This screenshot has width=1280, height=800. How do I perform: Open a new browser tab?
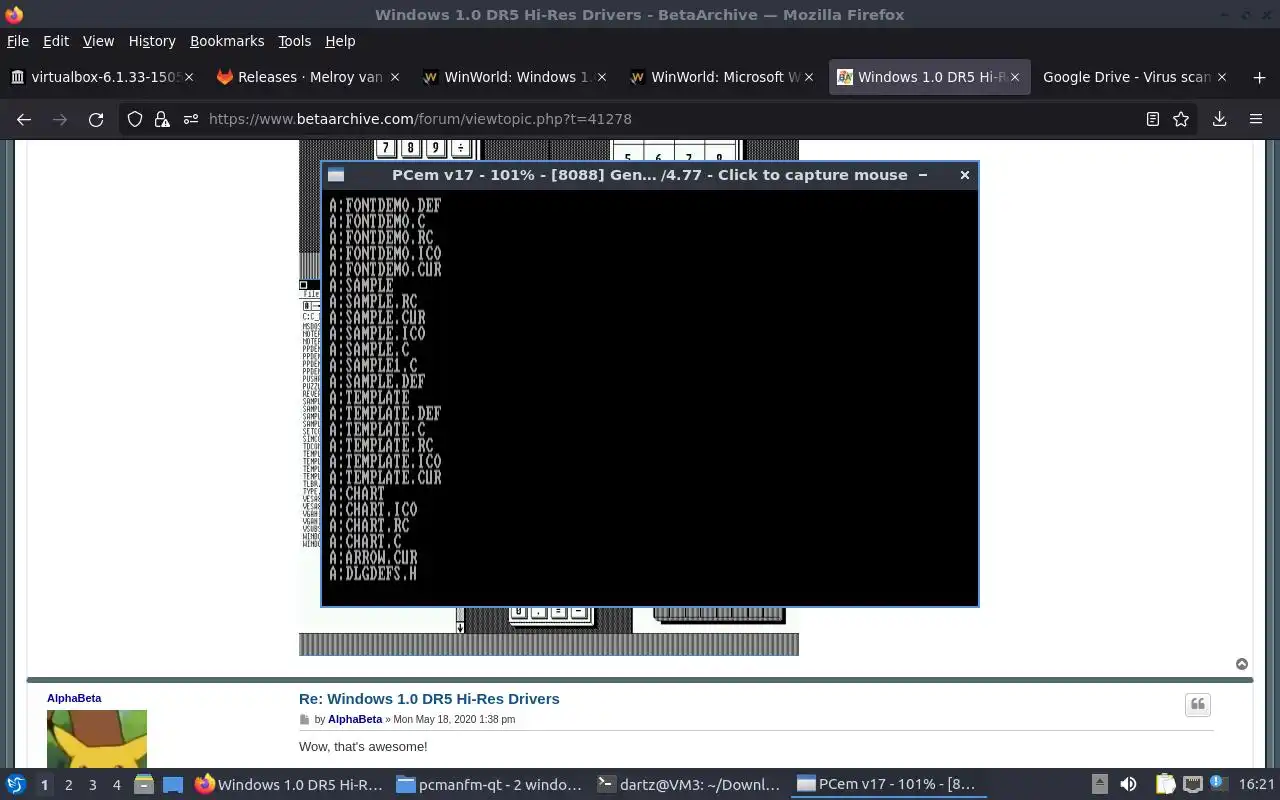tap(1259, 77)
